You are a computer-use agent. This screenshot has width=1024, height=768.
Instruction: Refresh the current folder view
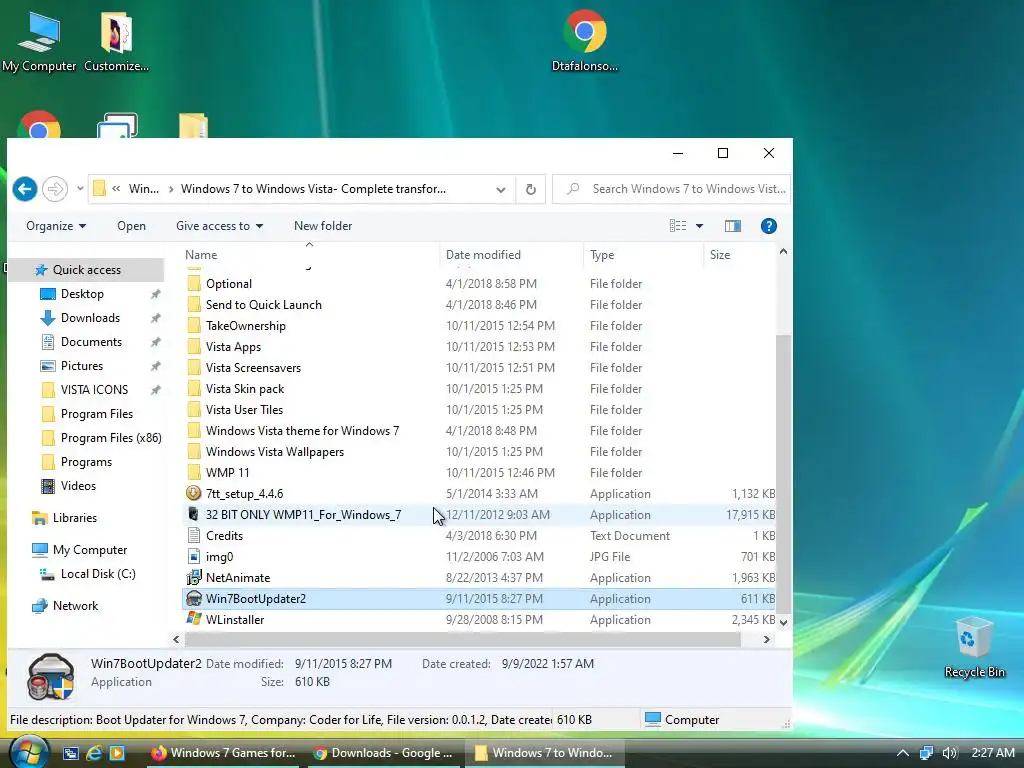pyautogui.click(x=531, y=189)
